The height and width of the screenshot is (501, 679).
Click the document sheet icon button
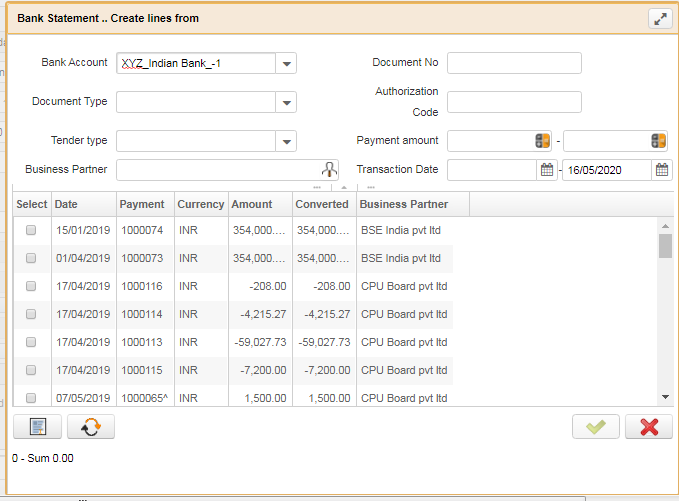(38, 427)
